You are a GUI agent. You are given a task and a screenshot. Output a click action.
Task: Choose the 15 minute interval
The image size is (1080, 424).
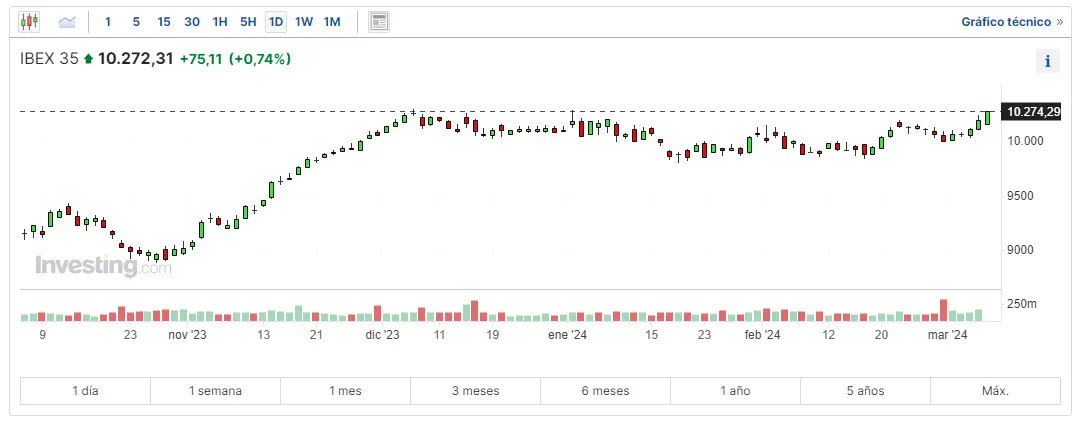[164, 21]
